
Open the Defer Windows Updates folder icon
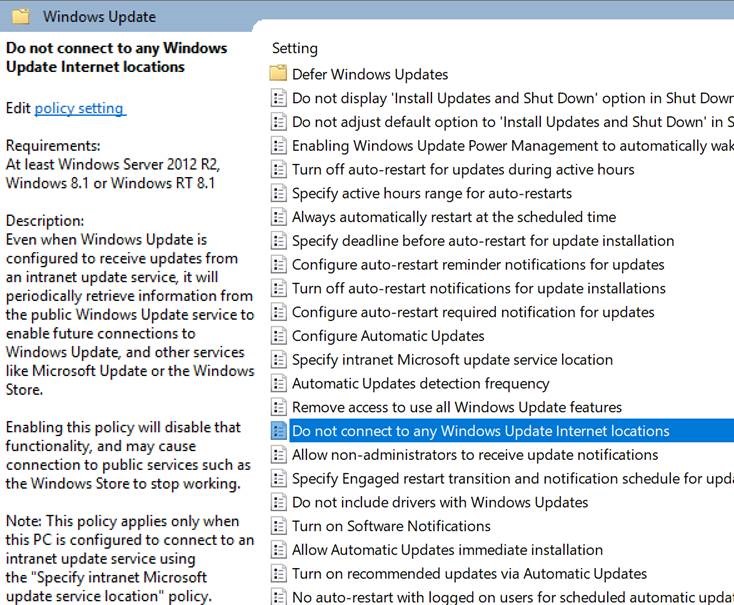278,74
